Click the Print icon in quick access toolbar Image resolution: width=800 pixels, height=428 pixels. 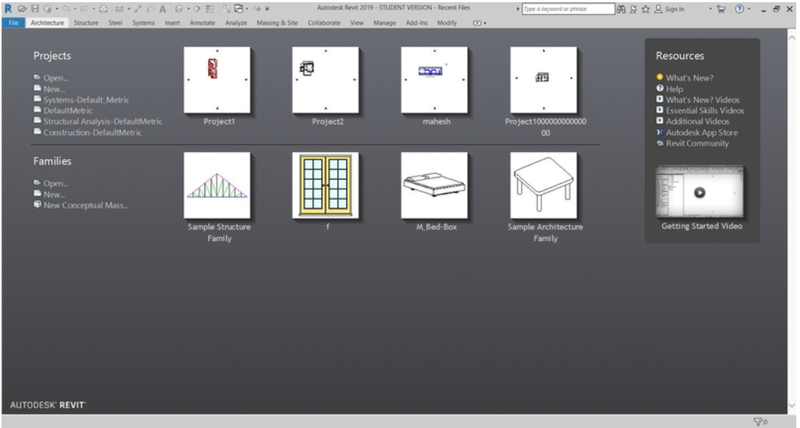tap(104, 9)
